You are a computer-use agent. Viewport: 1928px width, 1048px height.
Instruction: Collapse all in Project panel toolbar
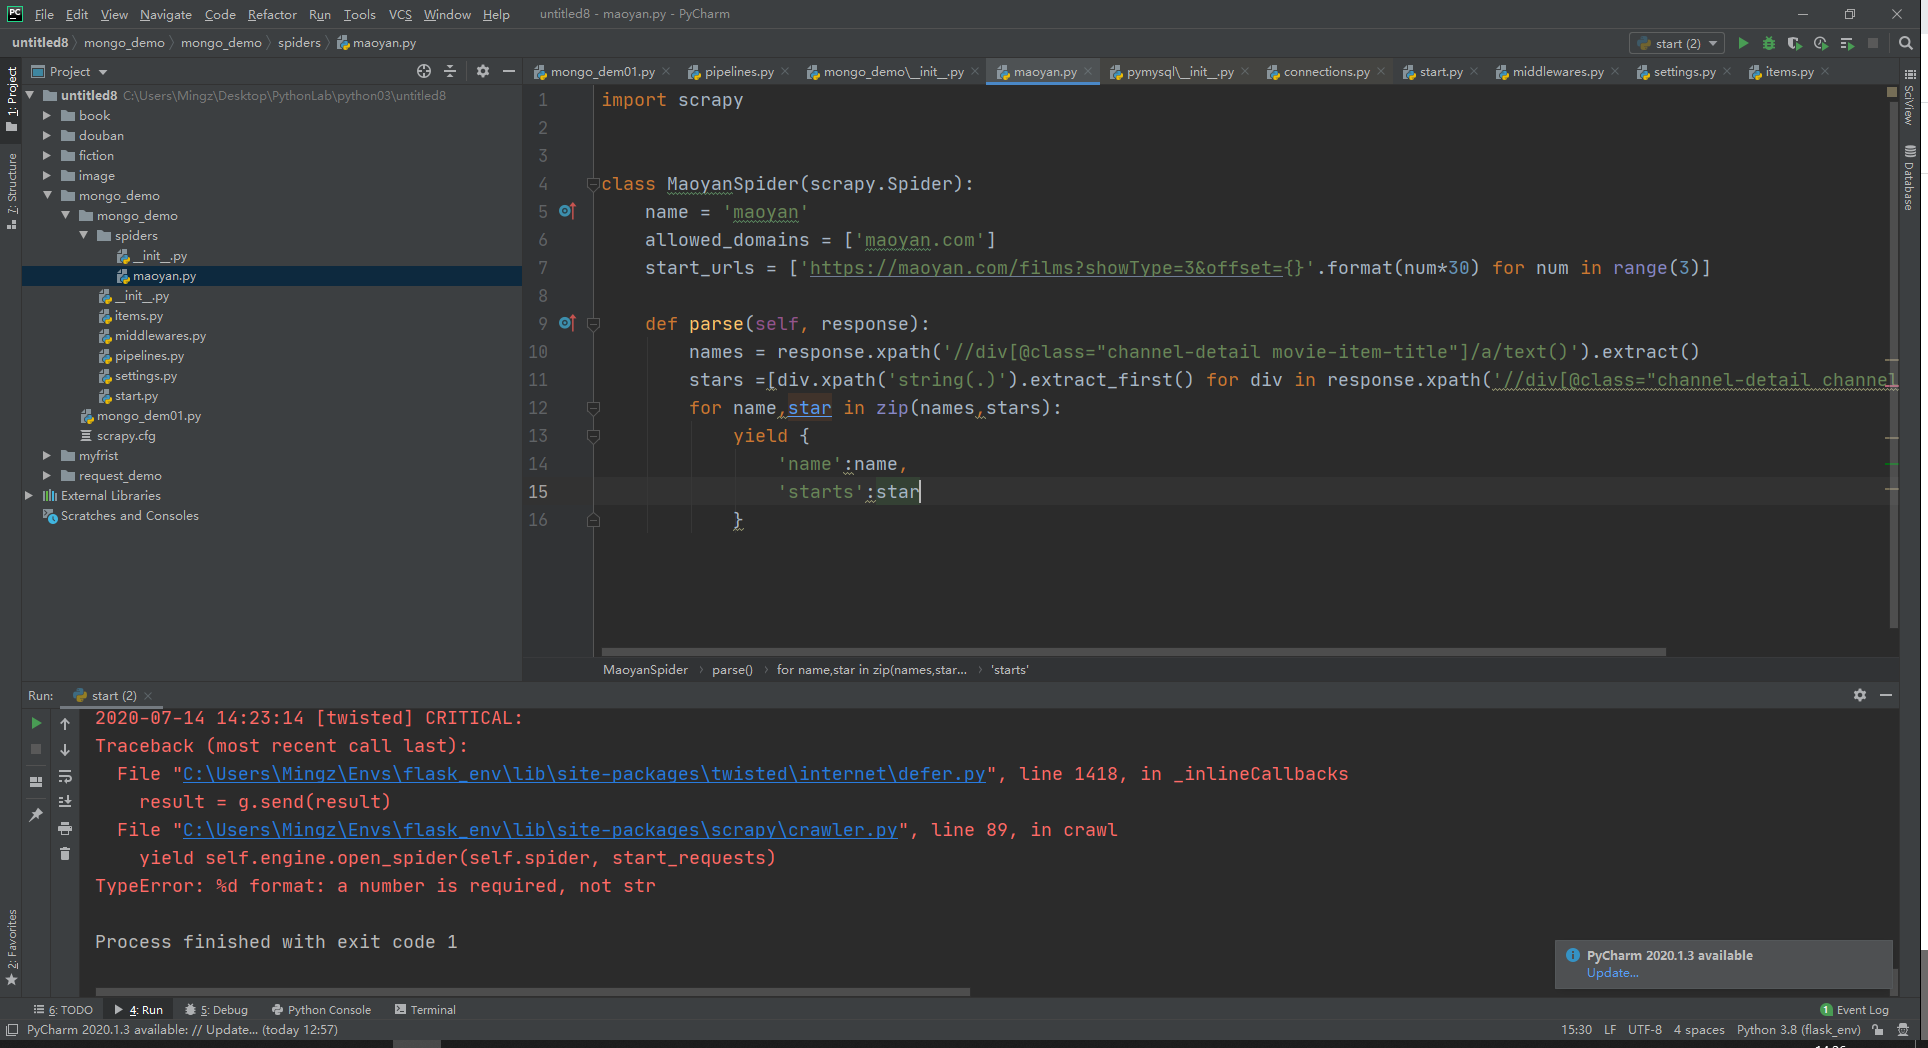click(450, 71)
